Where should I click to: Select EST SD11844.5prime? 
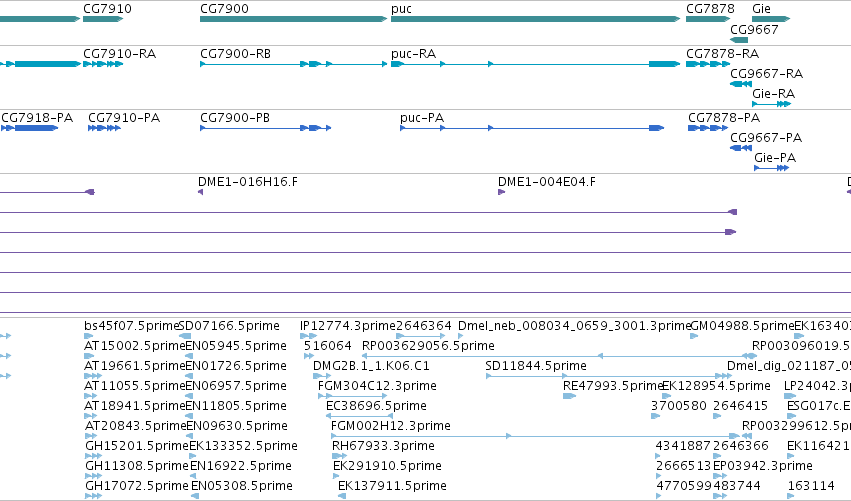point(536,366)
